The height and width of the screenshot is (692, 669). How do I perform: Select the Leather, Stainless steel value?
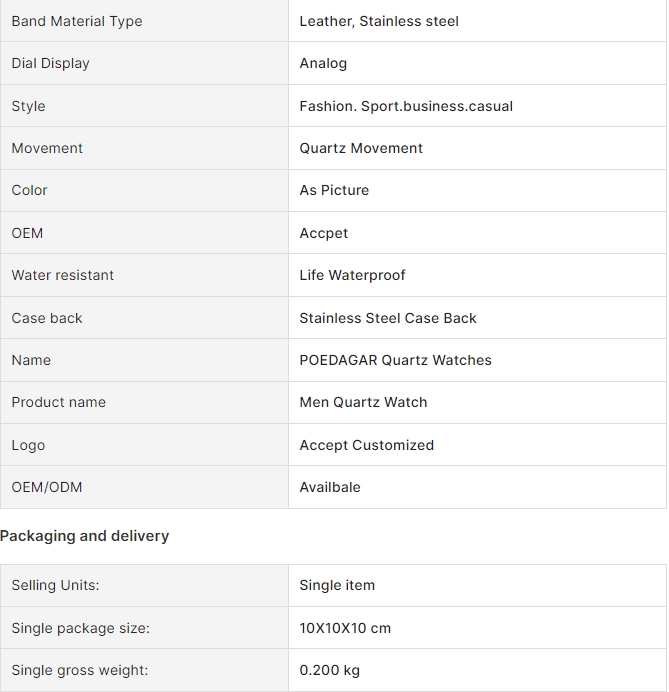click(x=379, y=21)
